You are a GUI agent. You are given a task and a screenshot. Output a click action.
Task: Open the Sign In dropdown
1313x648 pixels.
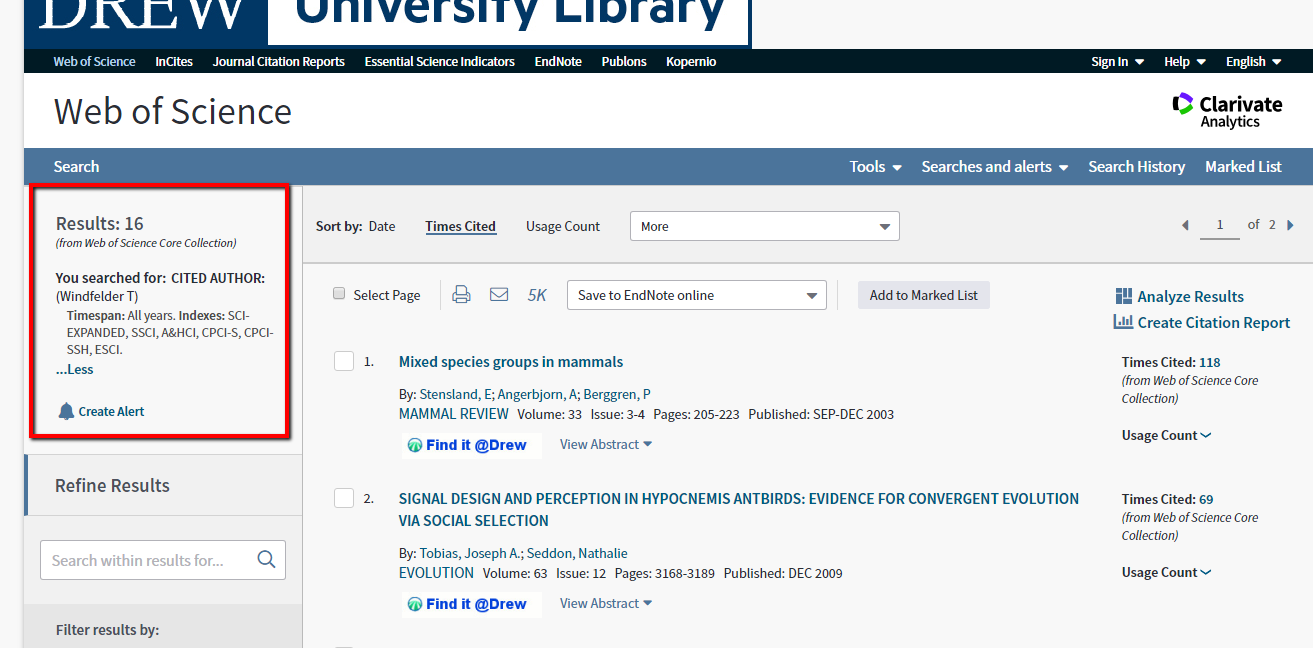pos(1118,61)
